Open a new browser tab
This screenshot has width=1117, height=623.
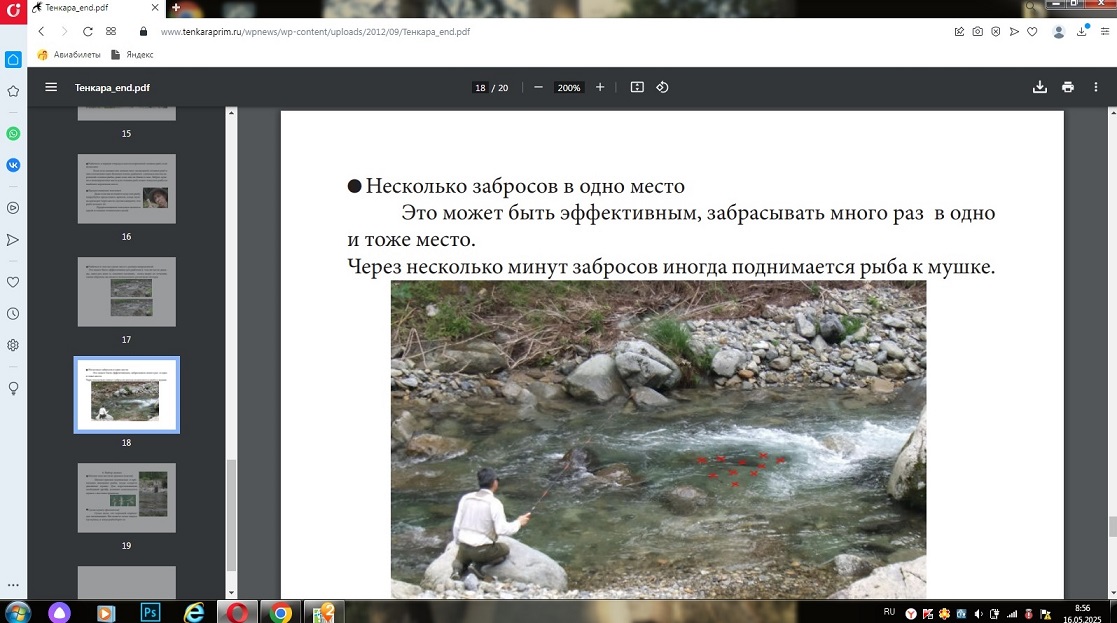tap(176, 8)
